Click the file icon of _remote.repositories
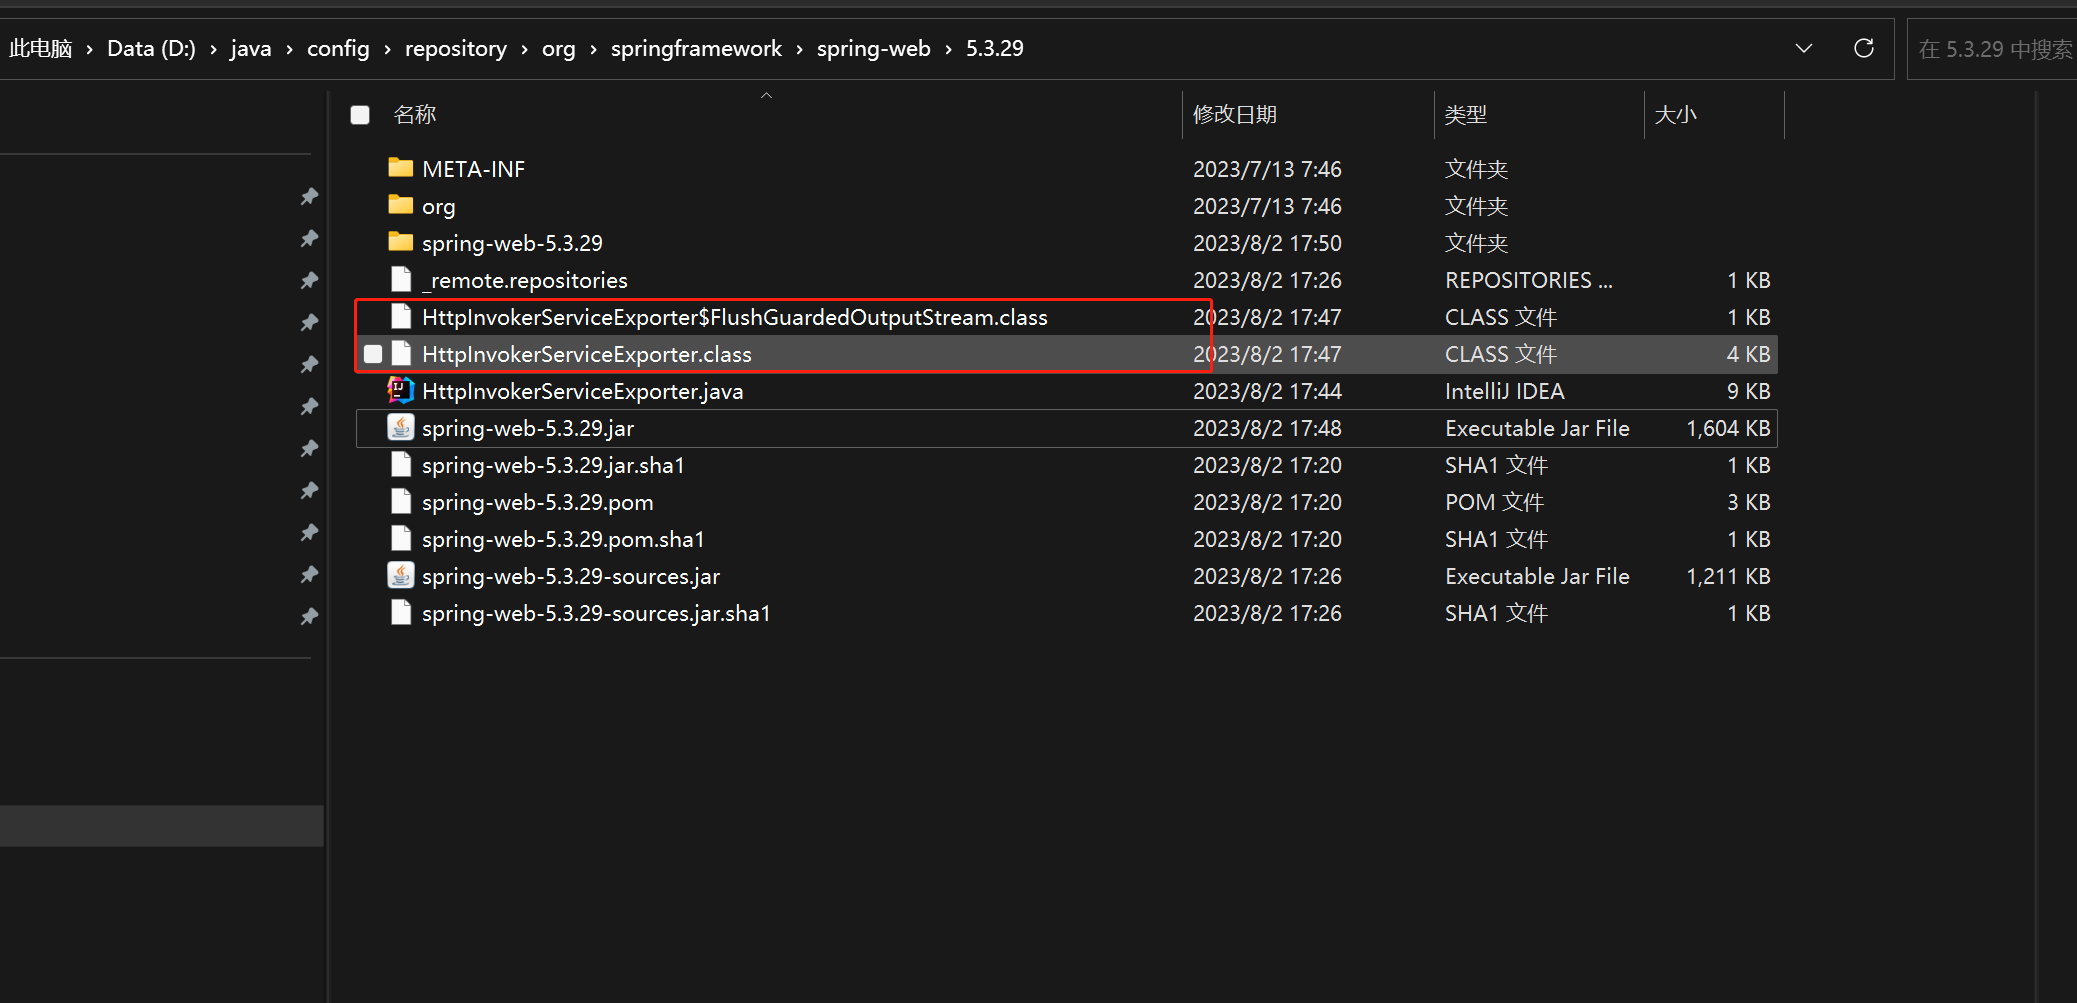 pyautogui.click(x=400, y=280)
